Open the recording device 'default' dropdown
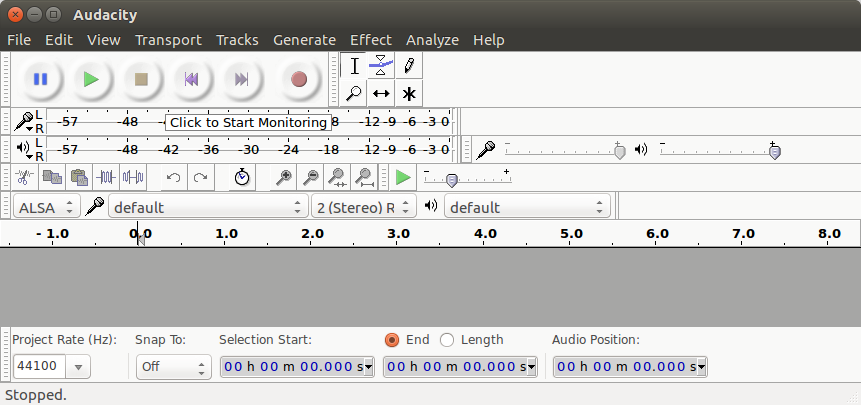Screen dimensions: 861x405 [x=209, y=207]
